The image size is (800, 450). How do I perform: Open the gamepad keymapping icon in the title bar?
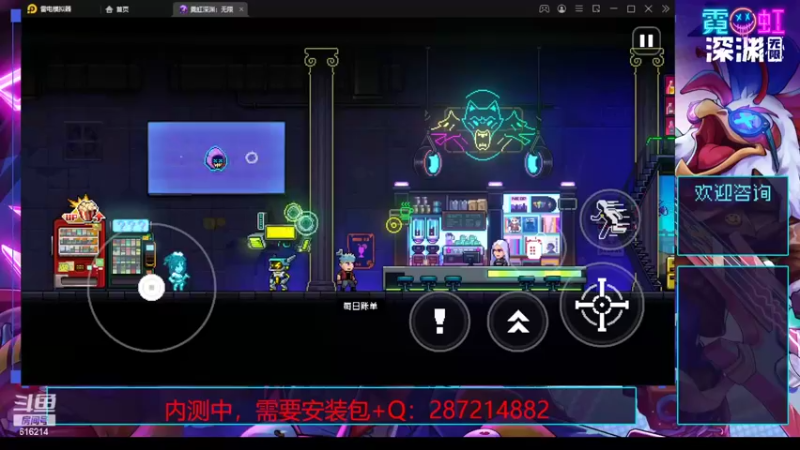(x=544, y=9)
